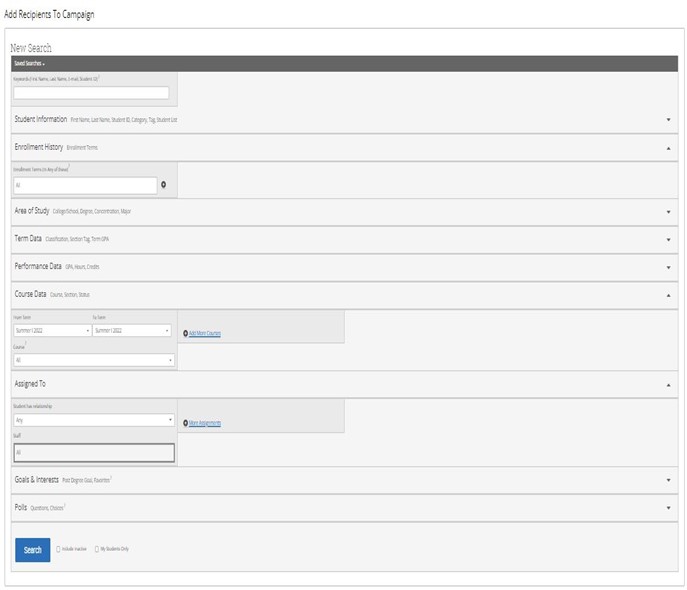Open the Saved Searches menu
This screenshot has height=590, width=687.
point(28,63)
